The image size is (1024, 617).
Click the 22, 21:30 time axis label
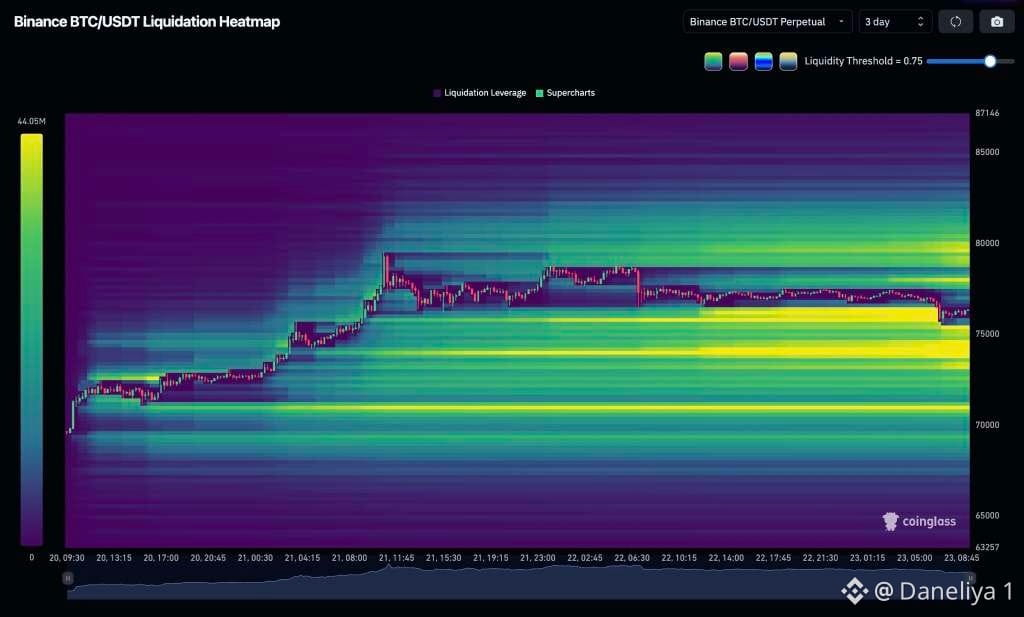tap(820, 558)
